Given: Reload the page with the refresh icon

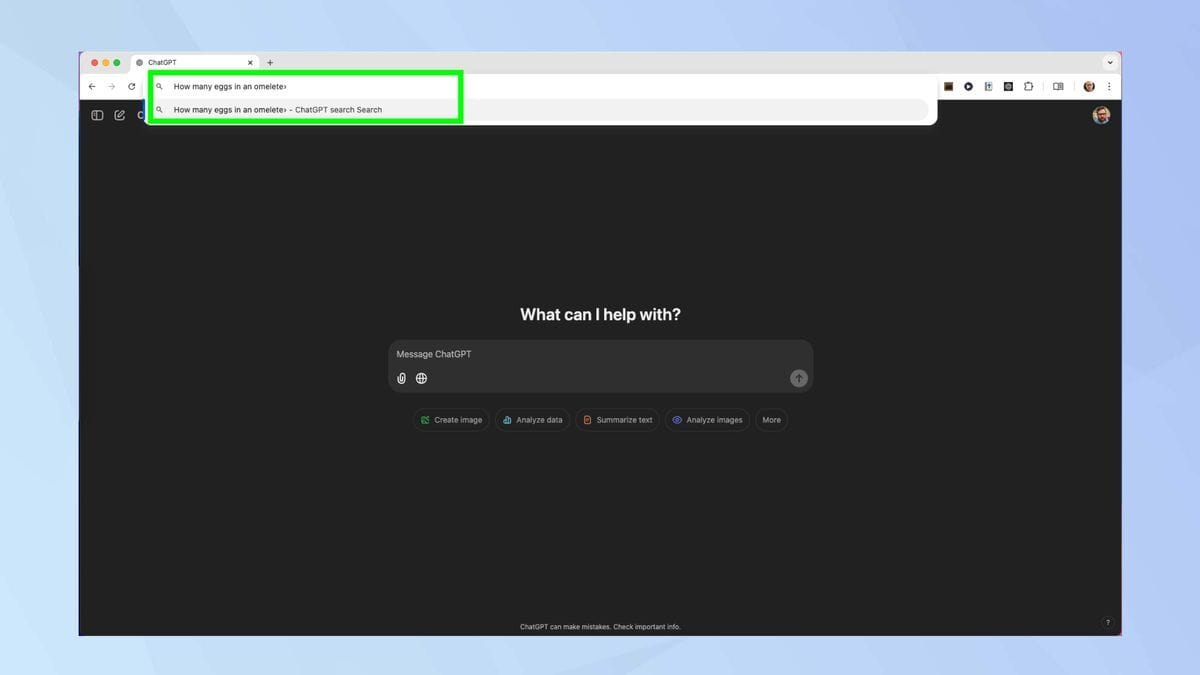Looking at the screenshot, I should click(x=131, y=87).
